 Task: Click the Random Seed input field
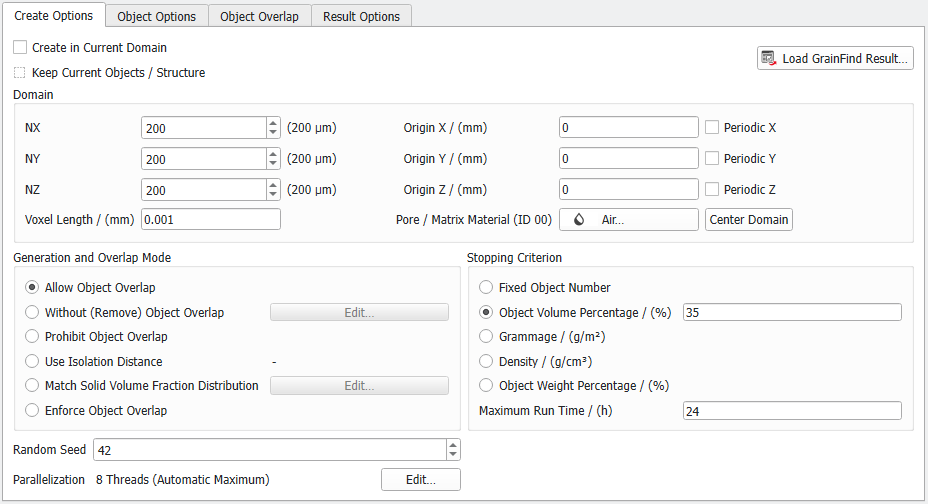270,450
